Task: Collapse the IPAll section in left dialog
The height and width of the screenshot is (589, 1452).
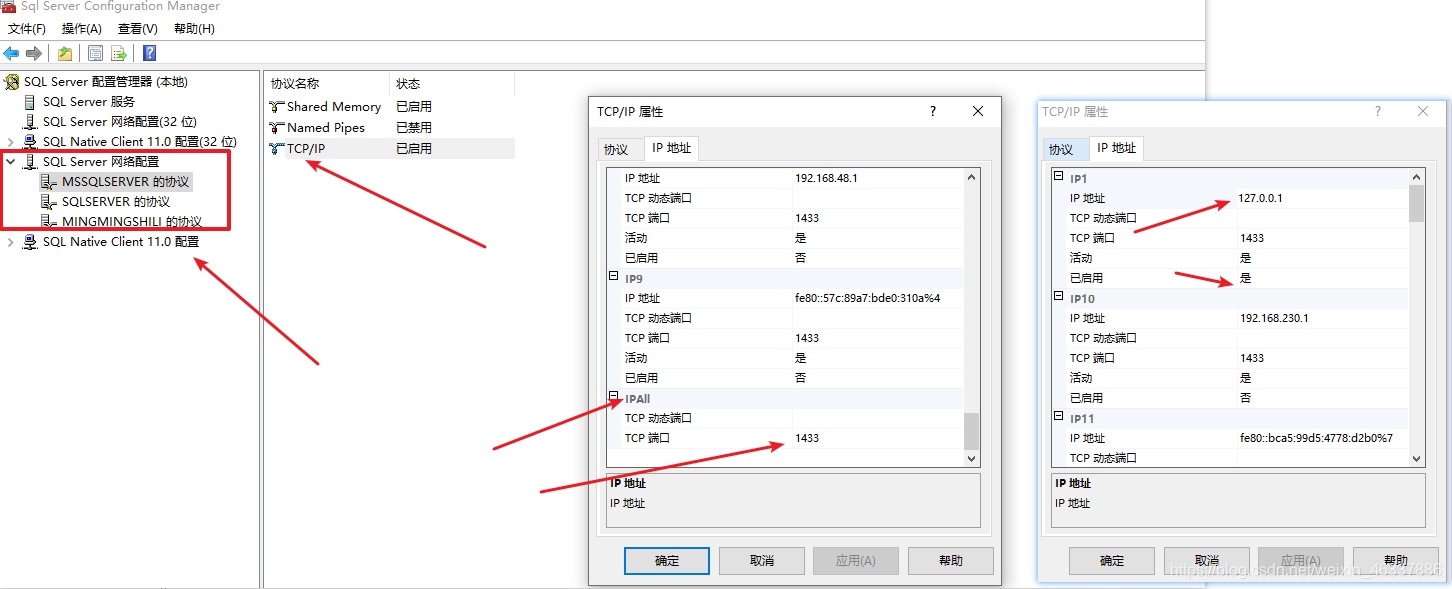Action: [614, 397]
